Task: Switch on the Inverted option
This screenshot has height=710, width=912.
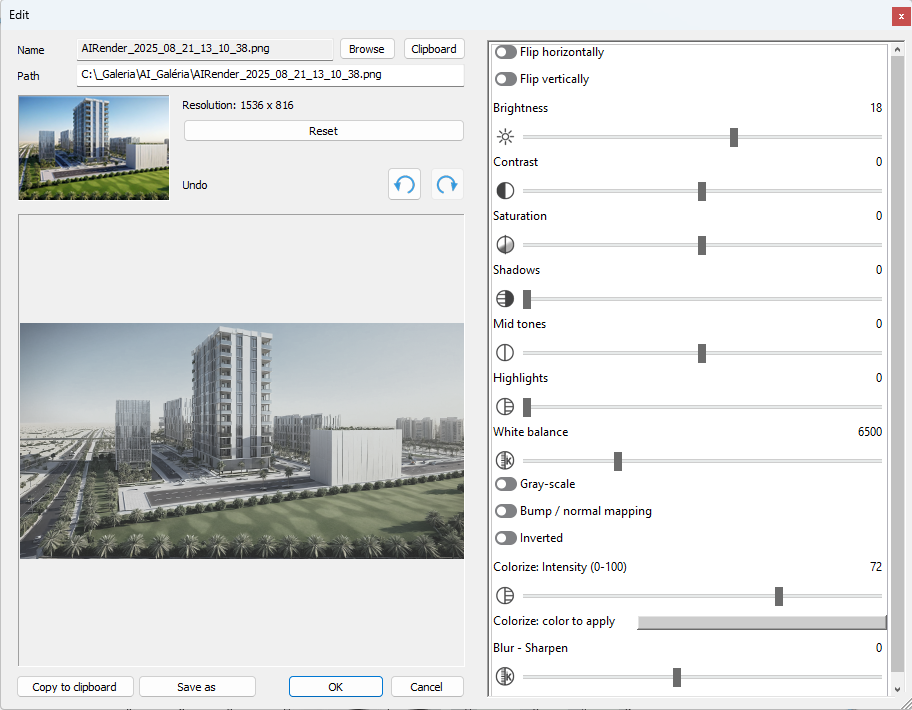Action: 506,538
